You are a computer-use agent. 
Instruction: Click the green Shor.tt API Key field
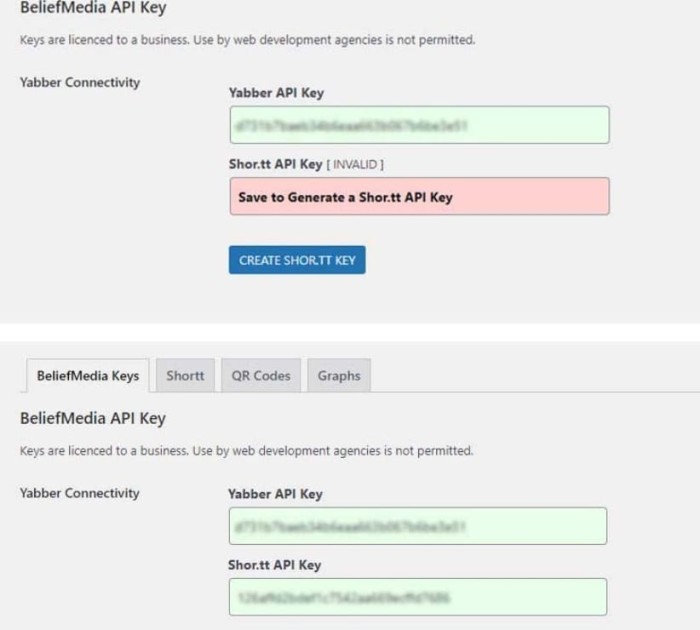418,597
